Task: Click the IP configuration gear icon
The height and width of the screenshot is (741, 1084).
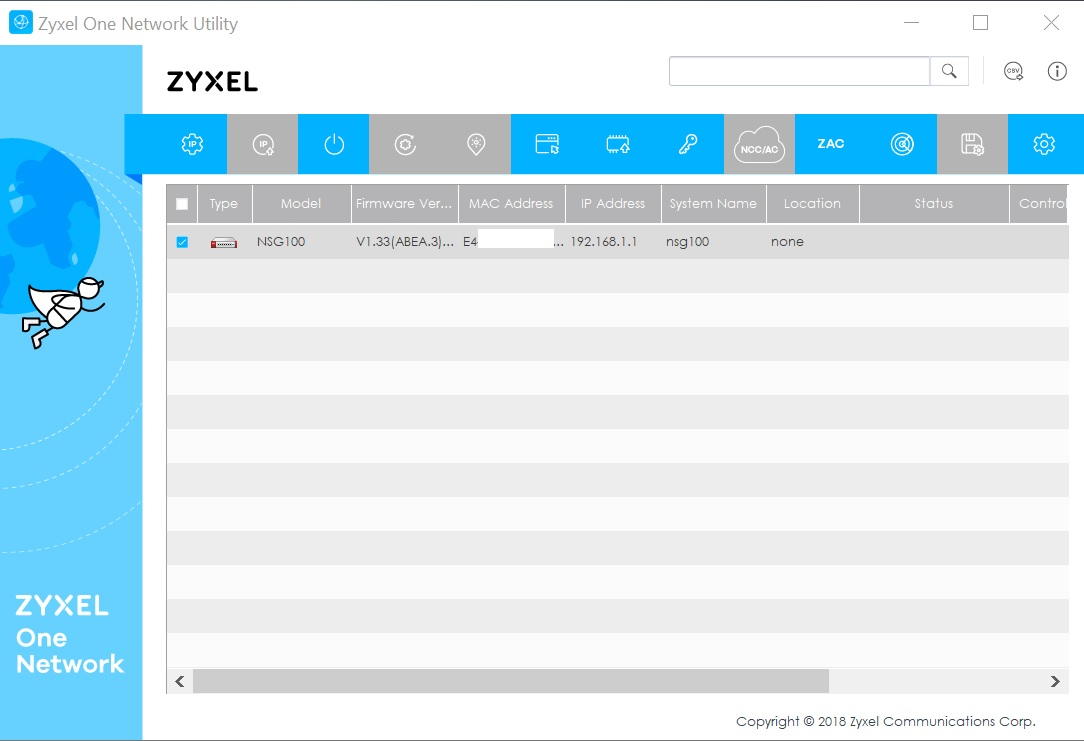Action: 192,144
